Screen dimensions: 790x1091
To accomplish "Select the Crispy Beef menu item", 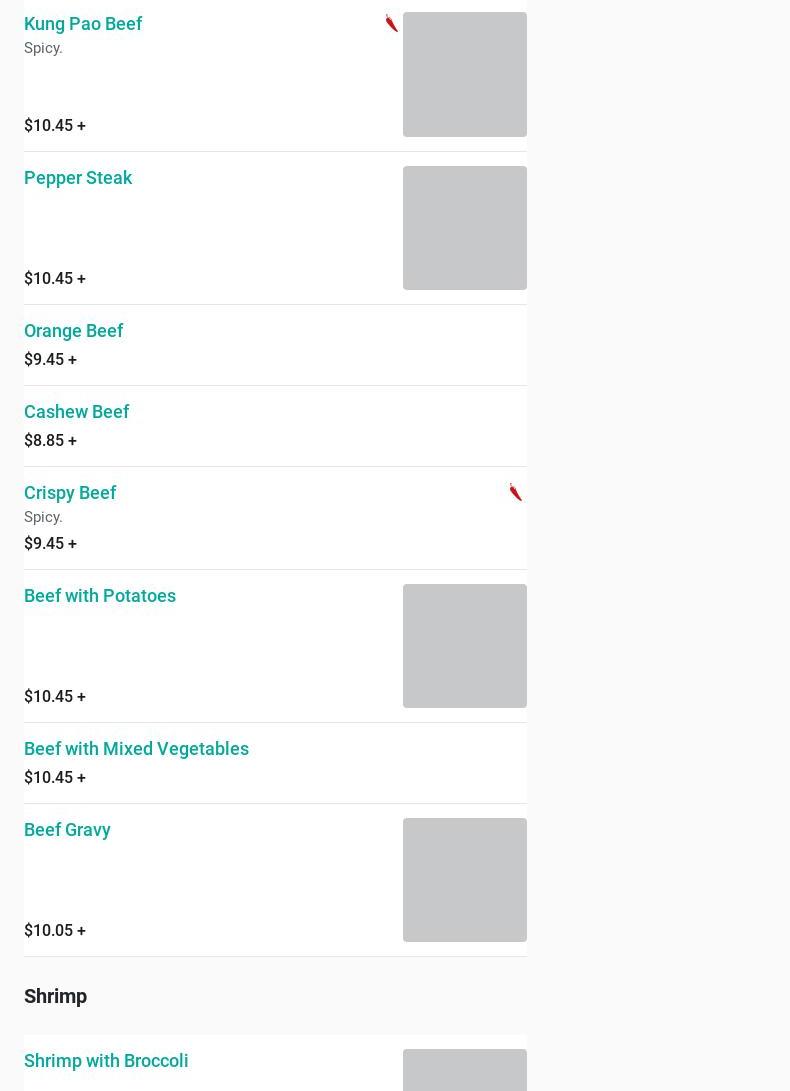I will coord(70,493).
